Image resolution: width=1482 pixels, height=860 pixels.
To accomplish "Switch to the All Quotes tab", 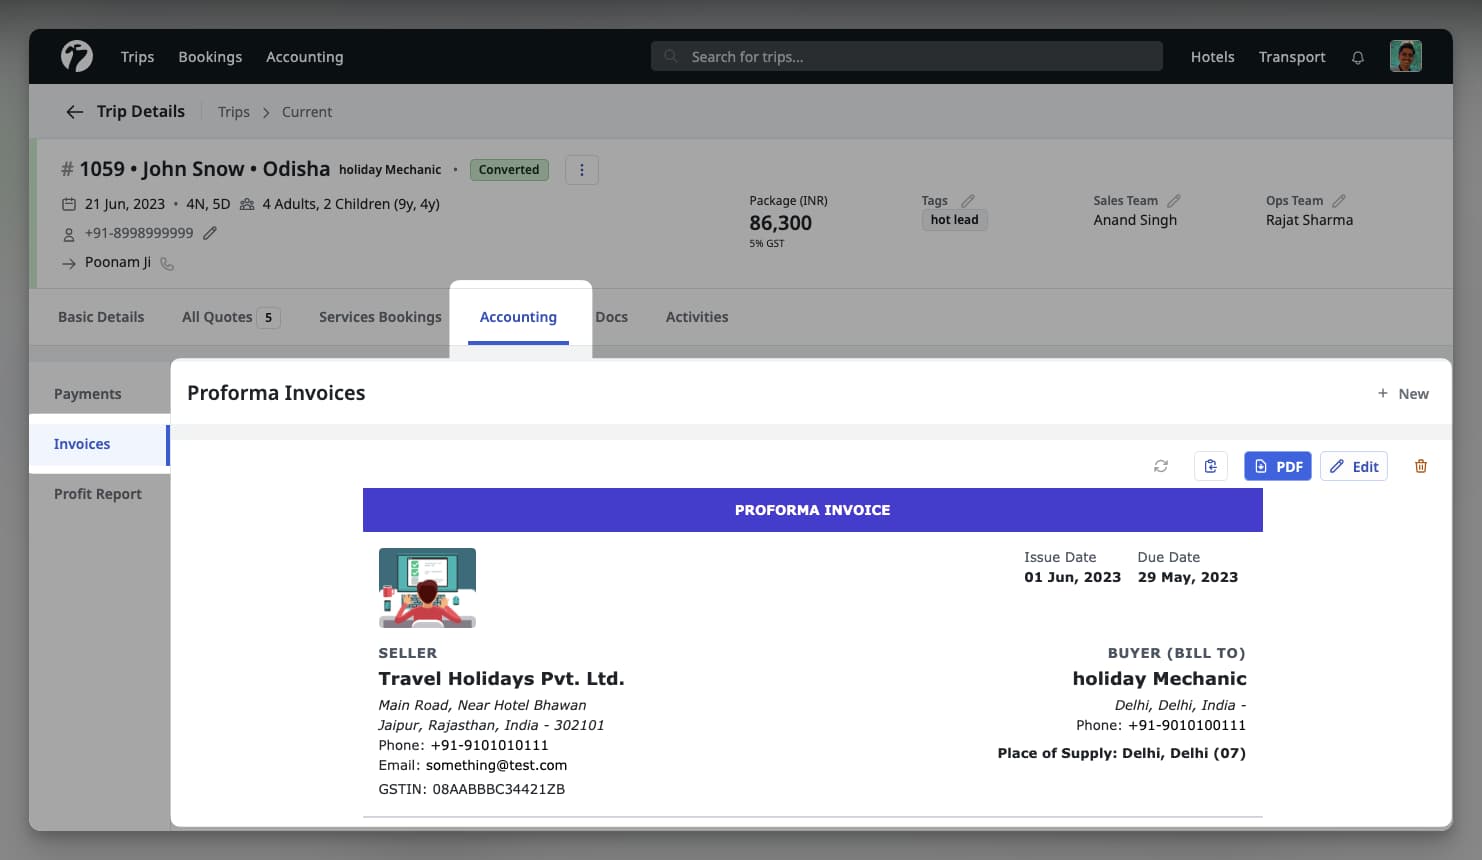I will click(x=216, y=316).
